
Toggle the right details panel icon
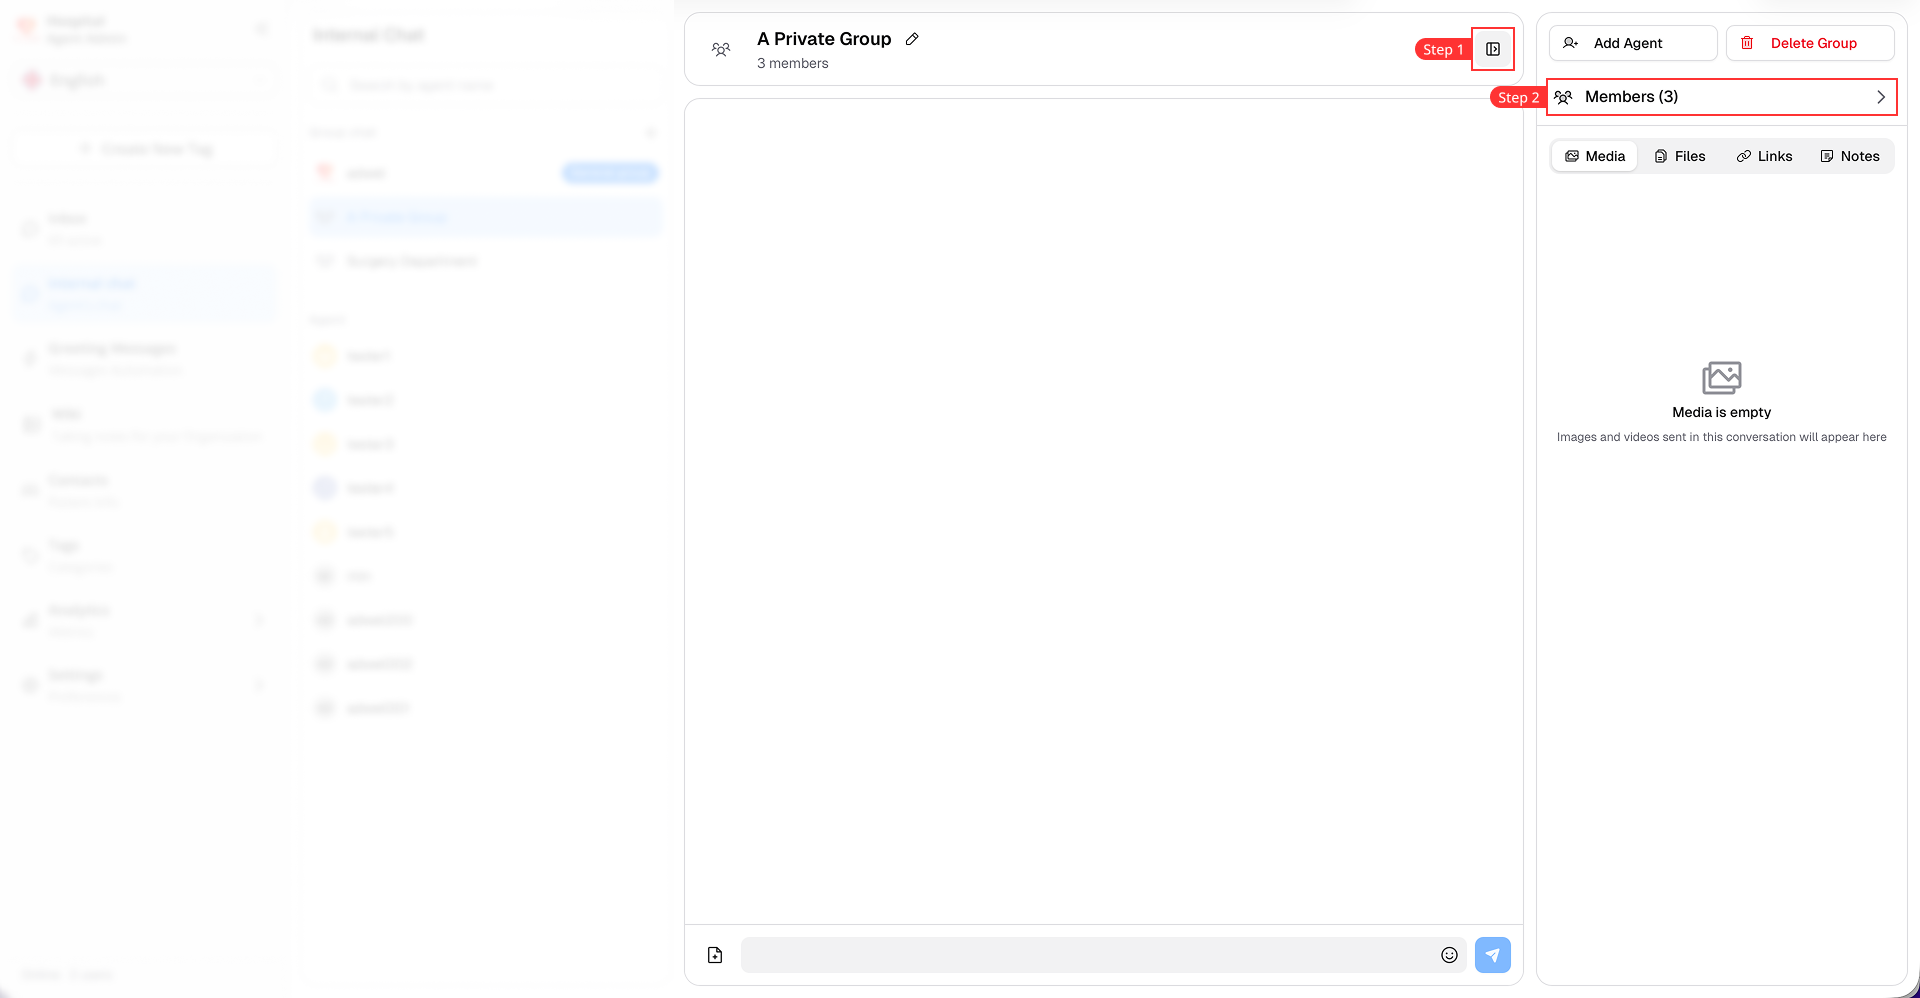click(1492, 49)
